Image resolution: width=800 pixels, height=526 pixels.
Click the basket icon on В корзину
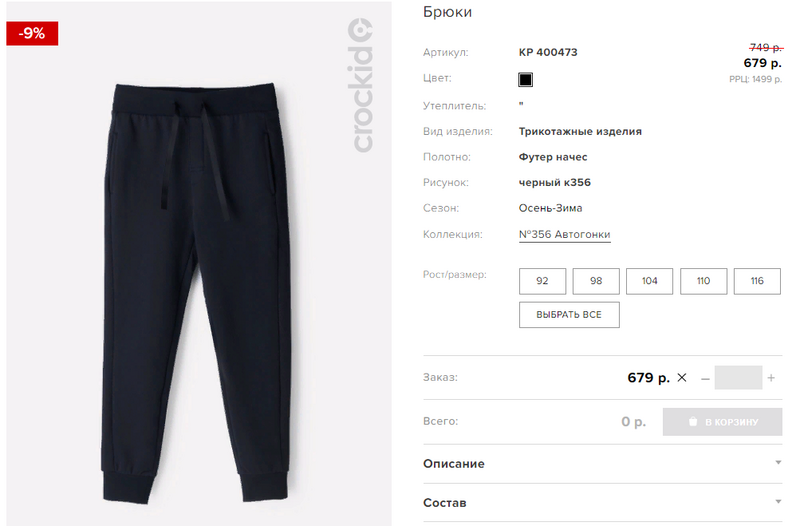click(692, 421)
